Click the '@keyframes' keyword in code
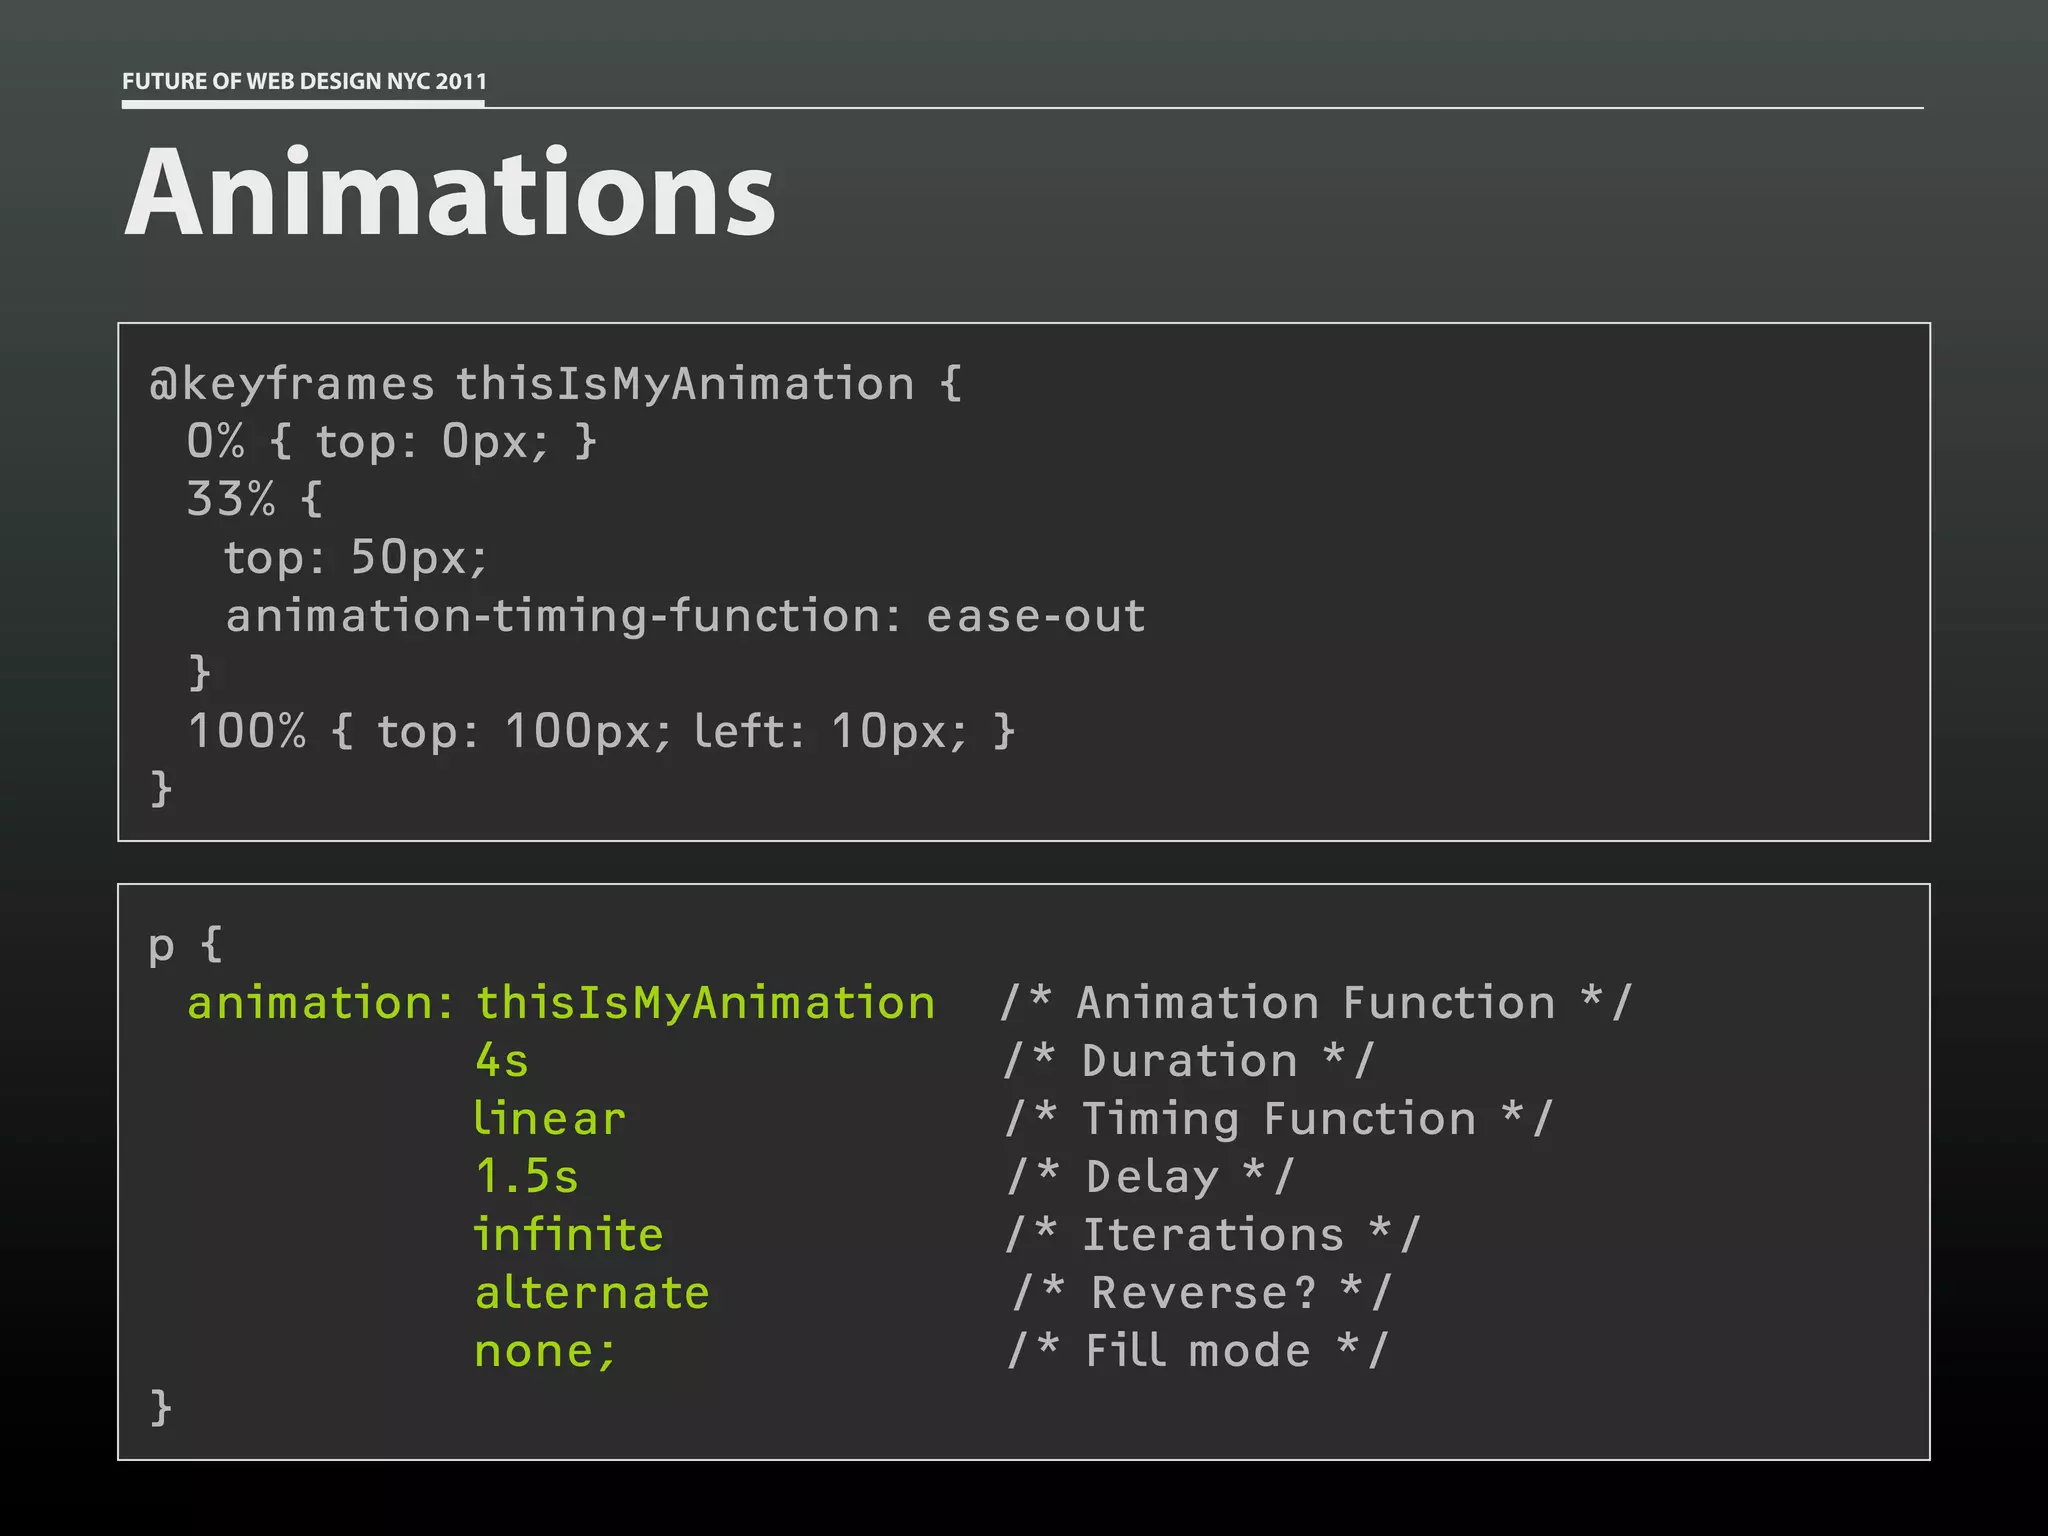Image resolution: width=2048 pixels, height=1536 pixels. (x=292, y=385)
